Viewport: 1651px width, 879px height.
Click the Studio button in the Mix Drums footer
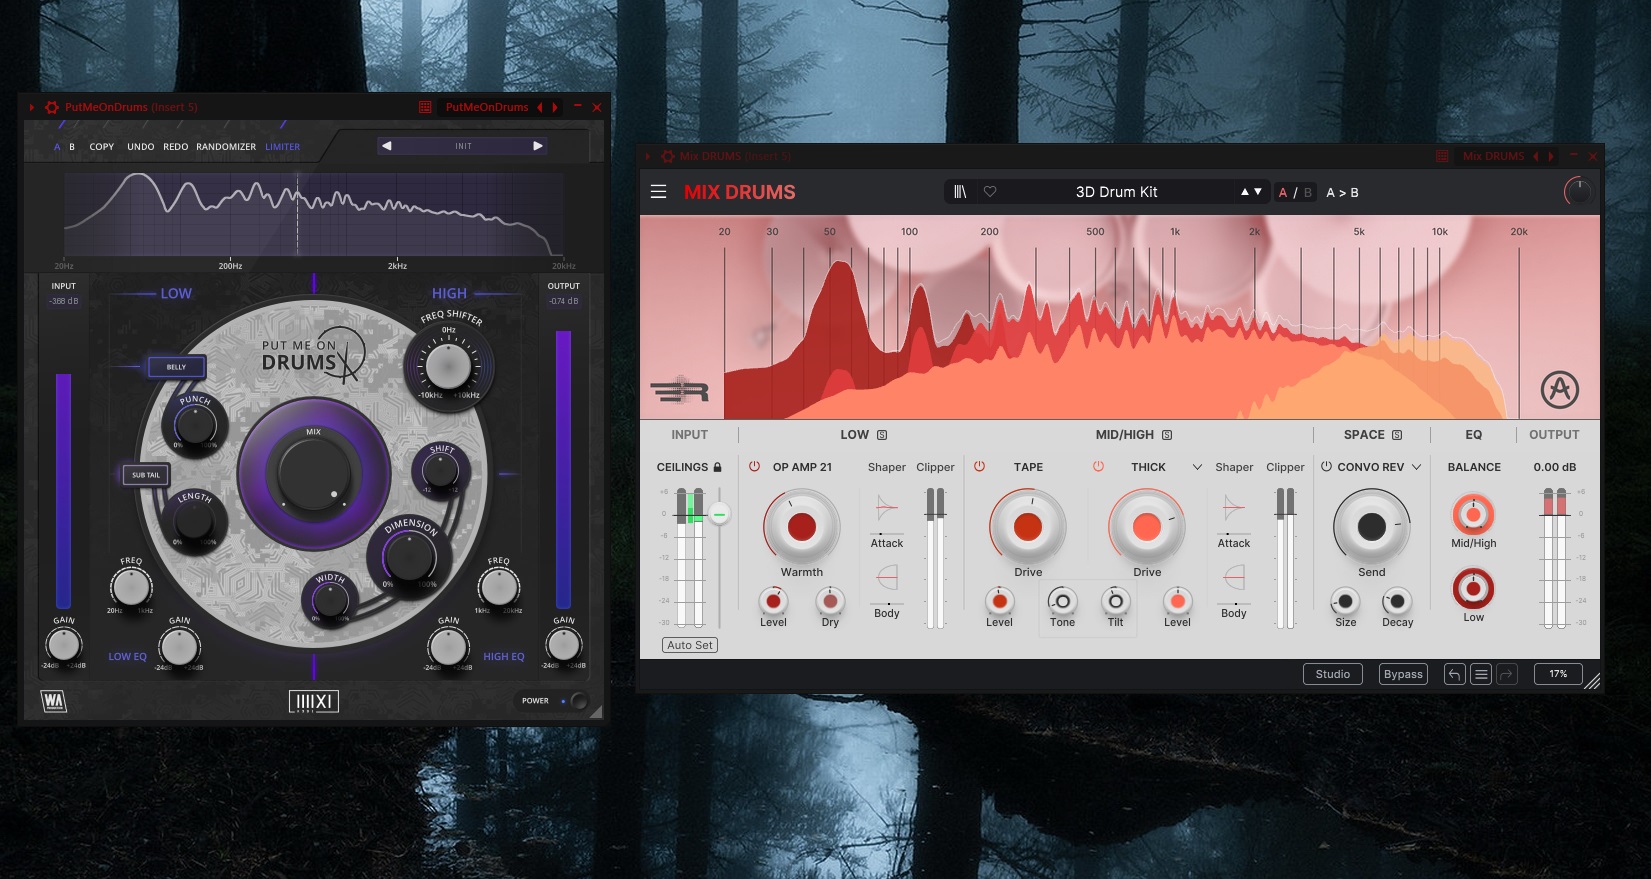click(x=1333, y=674)
